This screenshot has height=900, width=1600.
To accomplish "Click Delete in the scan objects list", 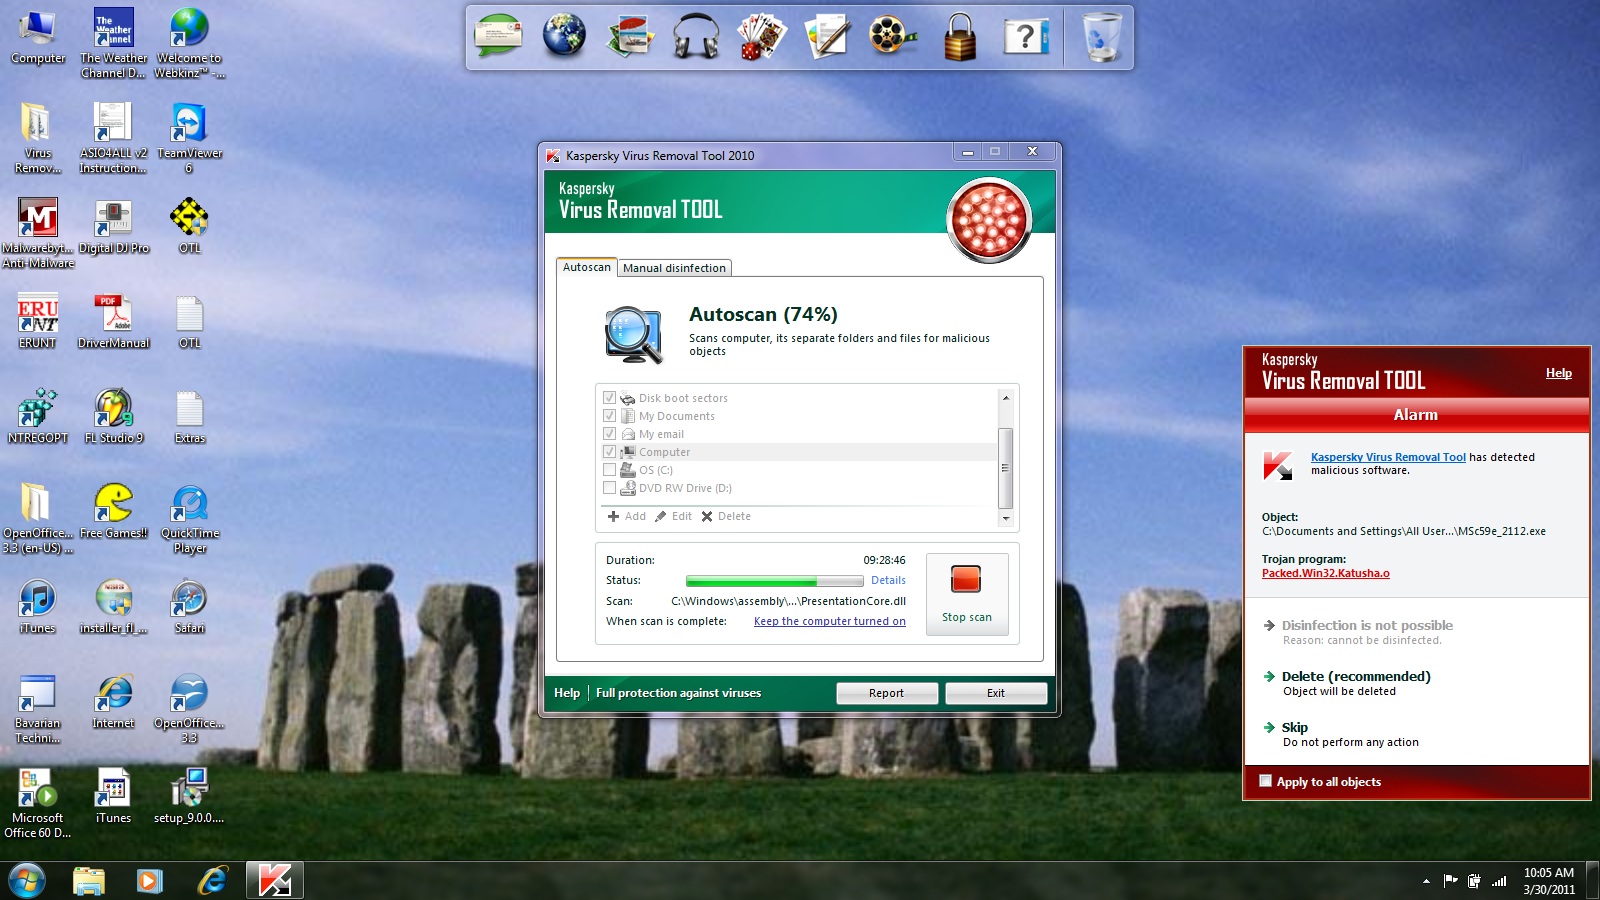I will 726,516.
